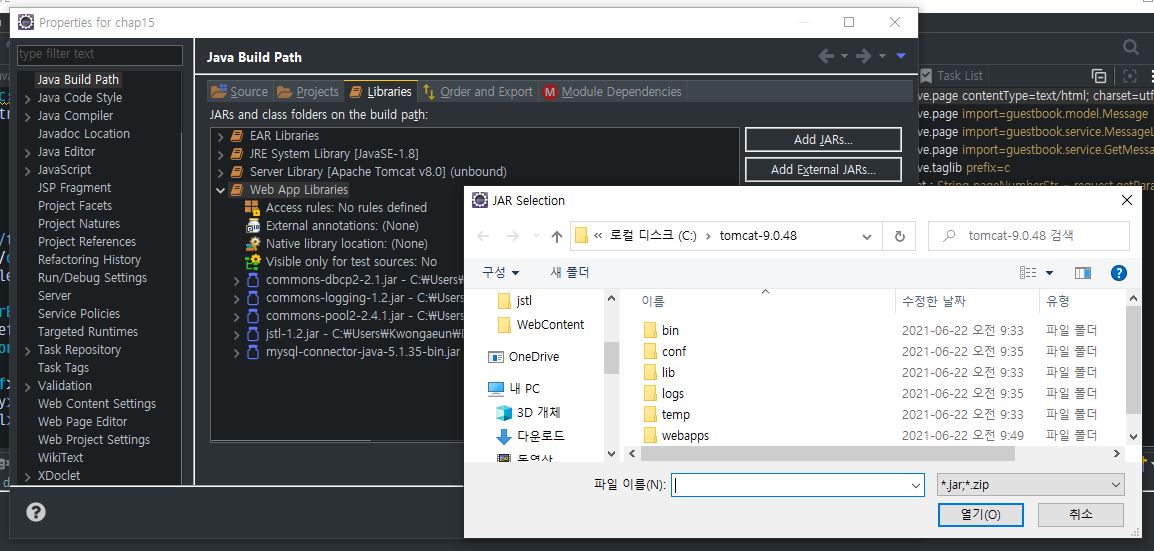Open the file name history dropdown arrow
1154x551 pixels.
click(x=916, y=485)
